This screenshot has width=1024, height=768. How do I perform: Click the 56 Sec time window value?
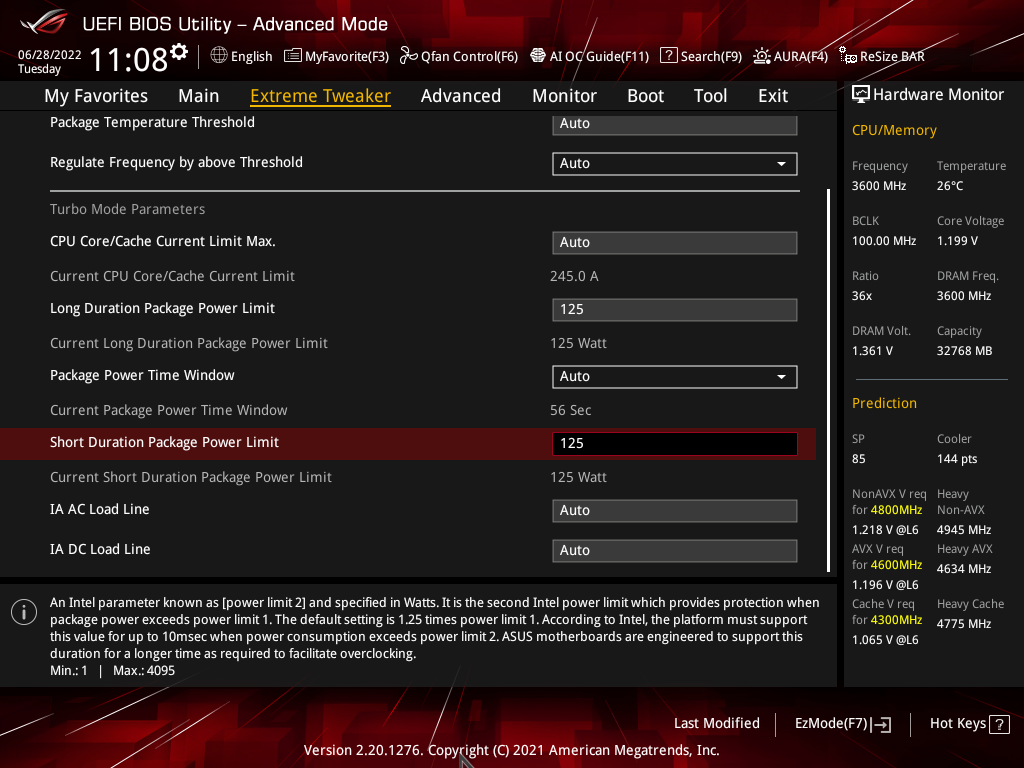[x=570, y=410]
